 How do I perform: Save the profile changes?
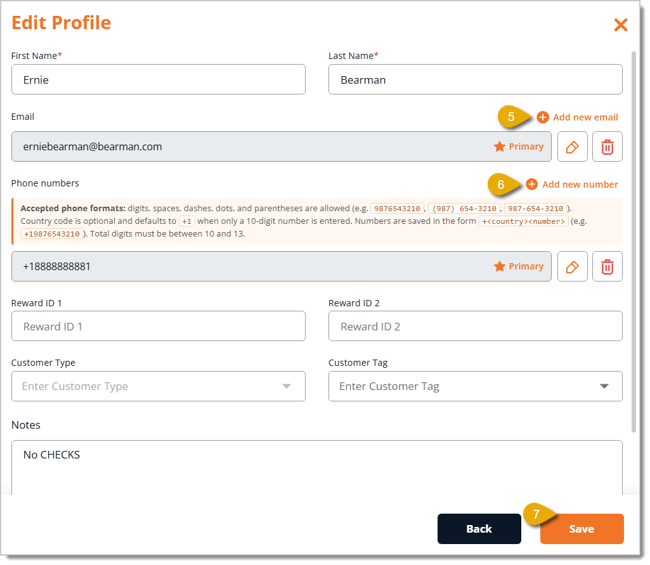(582, 529)
